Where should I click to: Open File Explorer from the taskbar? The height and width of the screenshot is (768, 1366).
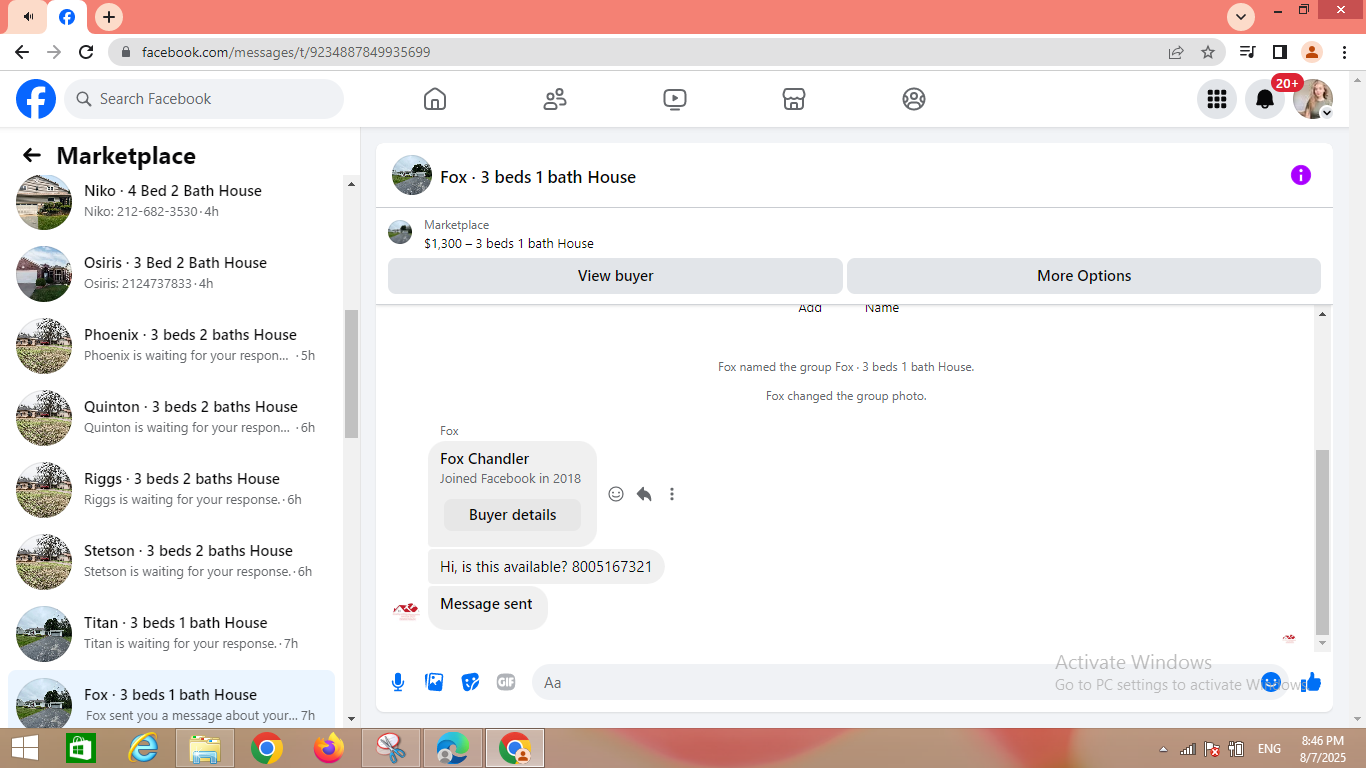(x=204, y=748)
